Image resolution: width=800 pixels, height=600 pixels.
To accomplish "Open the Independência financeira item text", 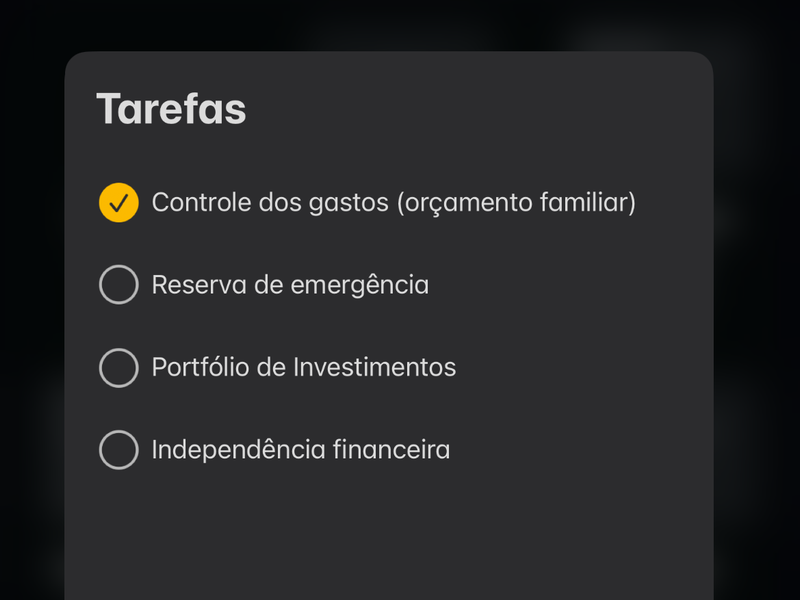I will click(x=300, y=449).
